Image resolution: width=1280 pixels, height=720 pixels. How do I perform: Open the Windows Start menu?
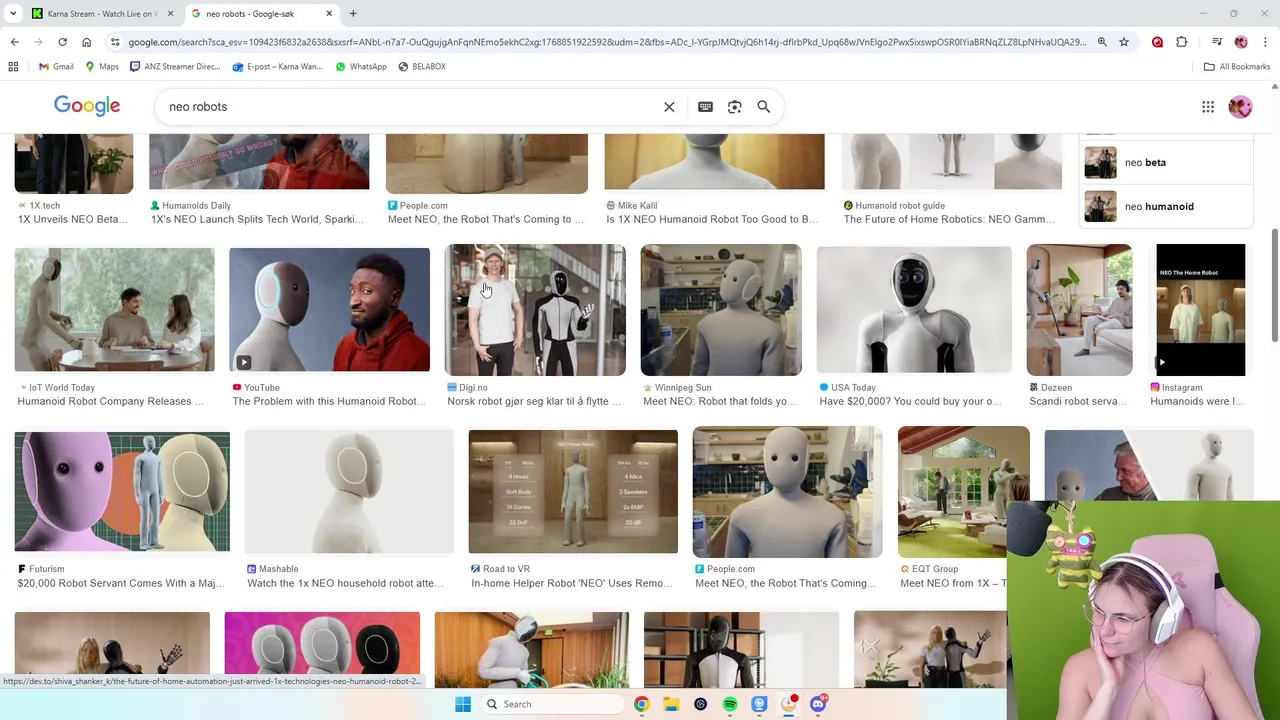pyautogui.click(x=463, y=704)
